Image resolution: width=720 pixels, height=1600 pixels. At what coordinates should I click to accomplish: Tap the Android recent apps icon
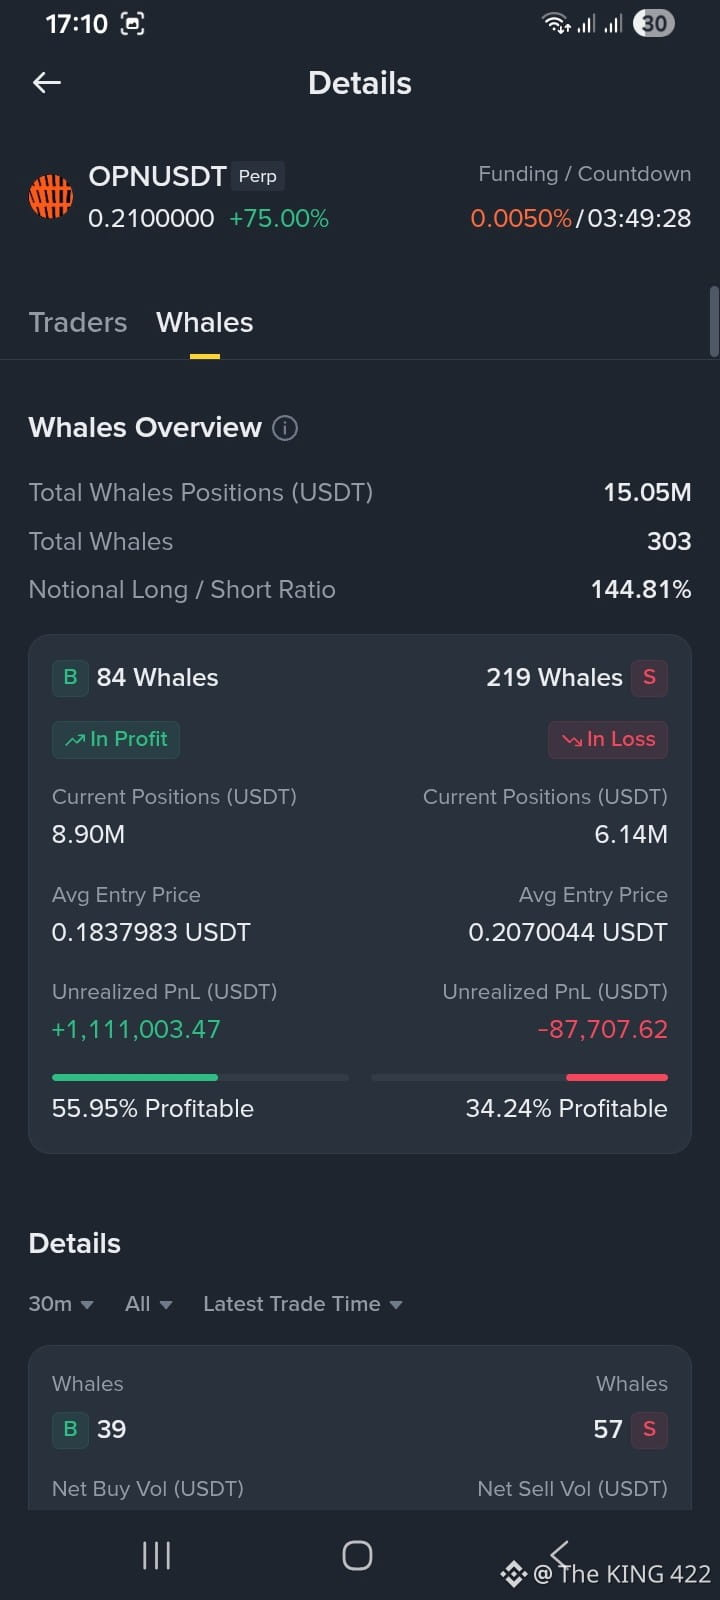coord(156,1555)
